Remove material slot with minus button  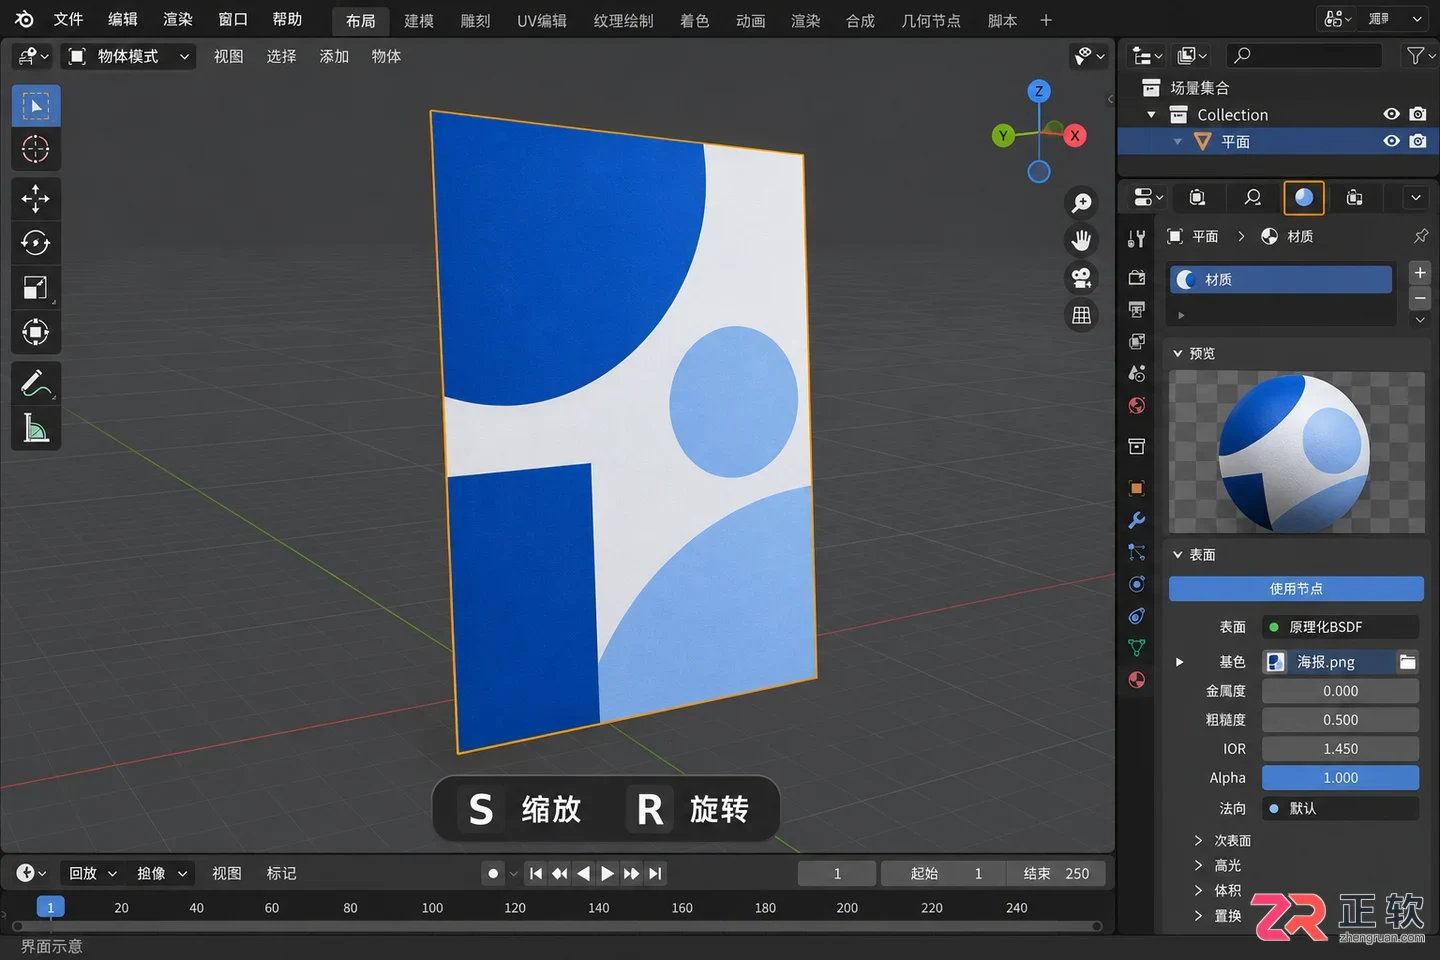[x=1420, y=298]
